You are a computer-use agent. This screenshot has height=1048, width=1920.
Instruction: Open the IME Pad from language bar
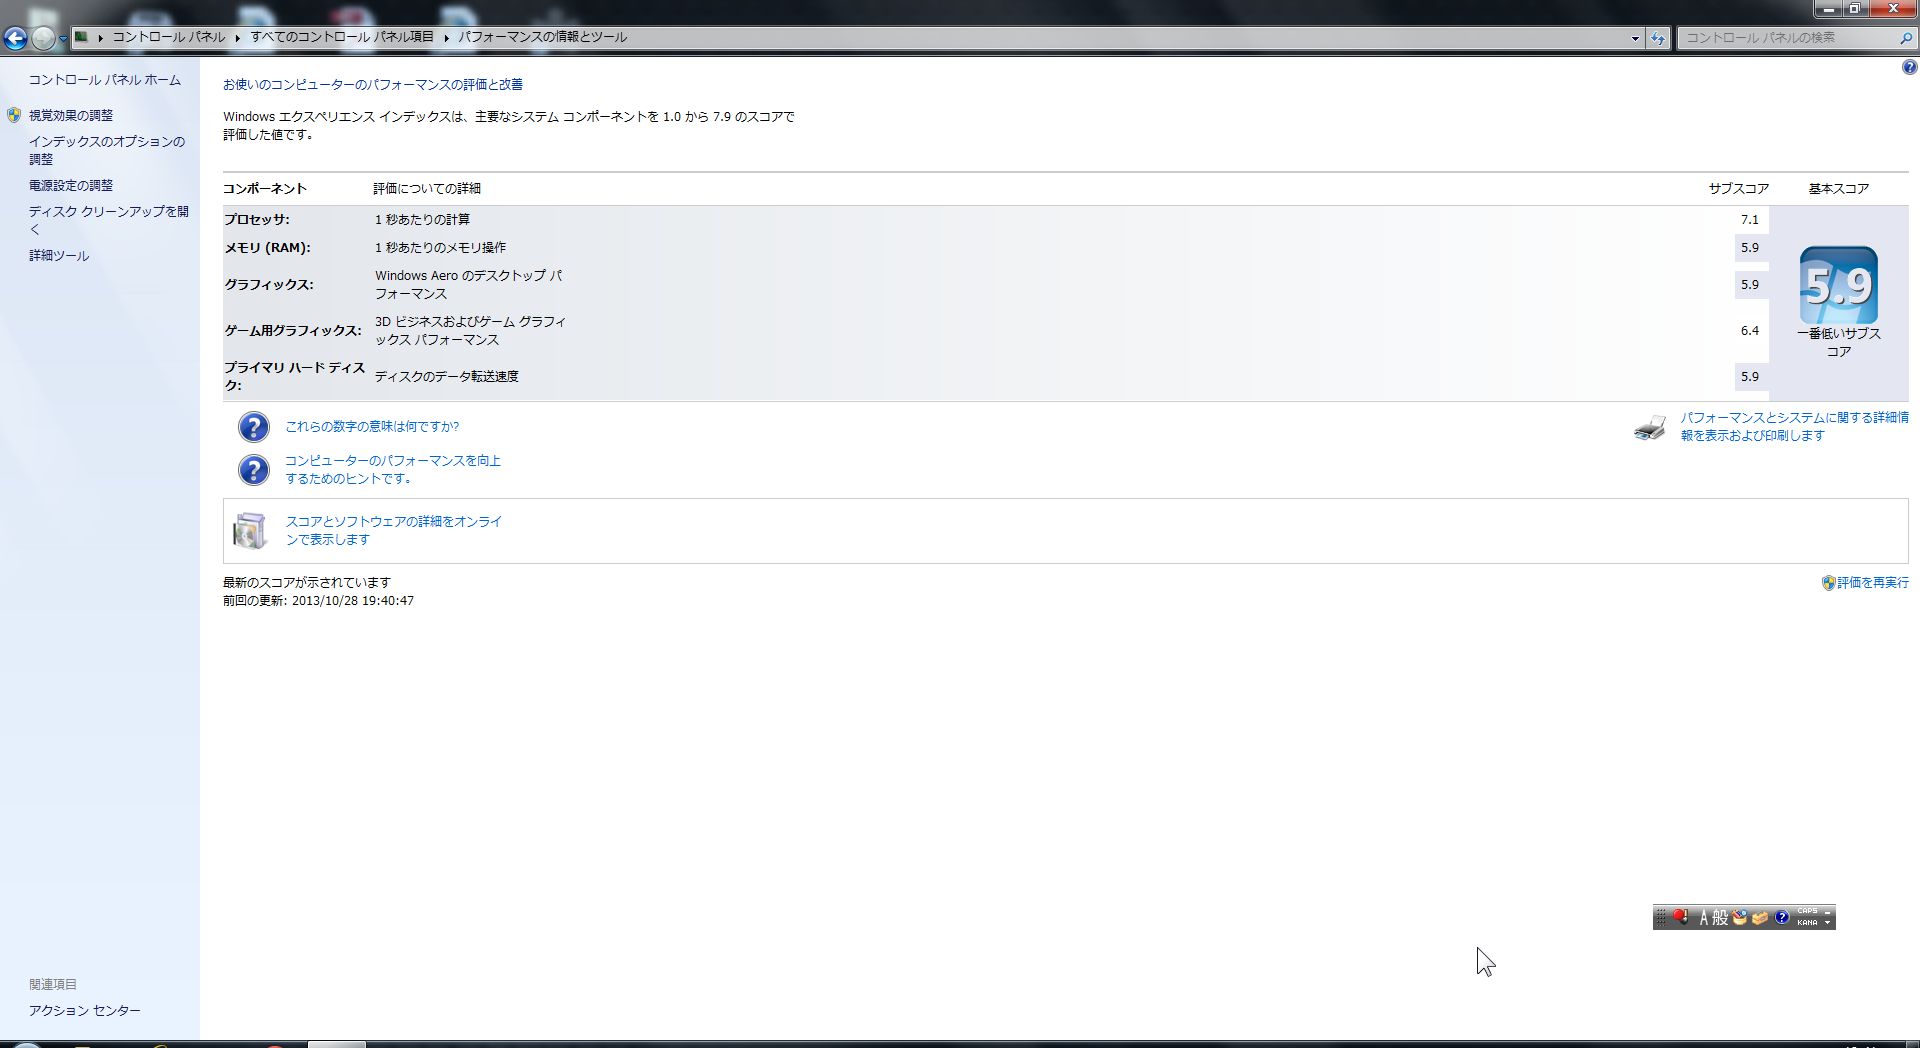pos(1740,917)
